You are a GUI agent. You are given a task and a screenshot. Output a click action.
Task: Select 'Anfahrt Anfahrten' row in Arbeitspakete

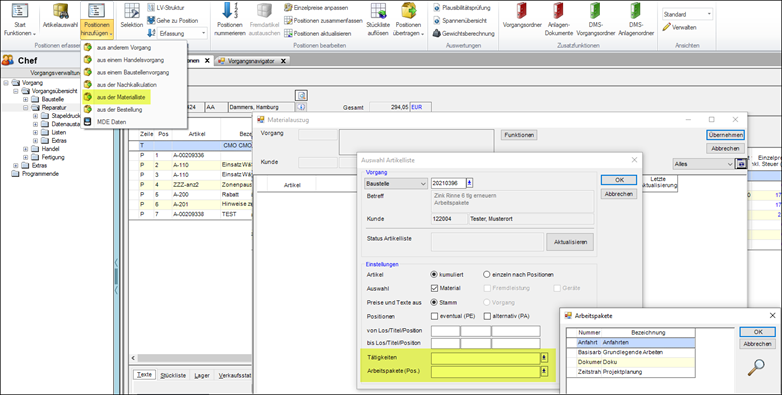(x=631, y=343)
